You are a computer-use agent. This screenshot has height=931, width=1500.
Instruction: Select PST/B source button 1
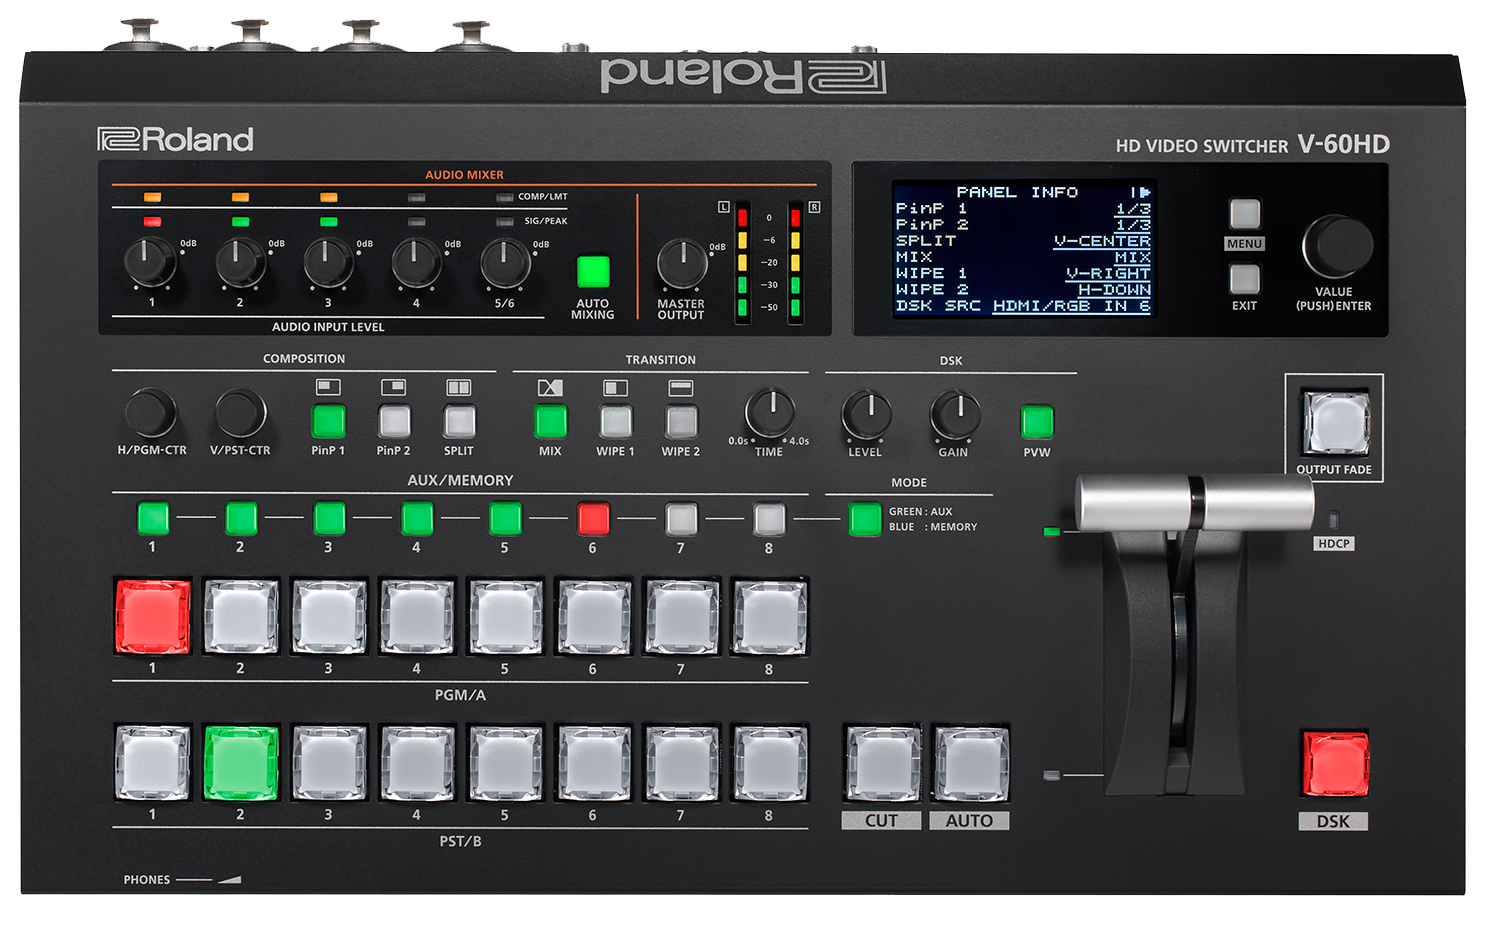153,763
